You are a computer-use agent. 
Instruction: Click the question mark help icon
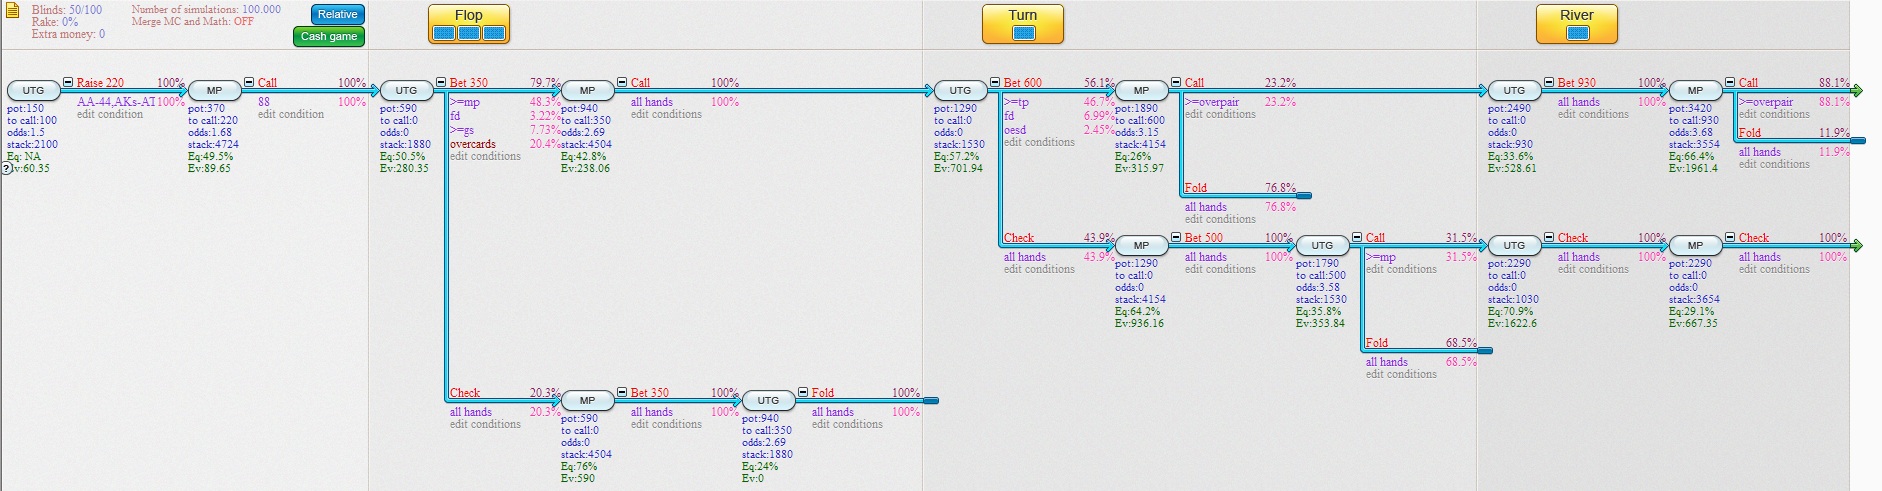(6, 168)
